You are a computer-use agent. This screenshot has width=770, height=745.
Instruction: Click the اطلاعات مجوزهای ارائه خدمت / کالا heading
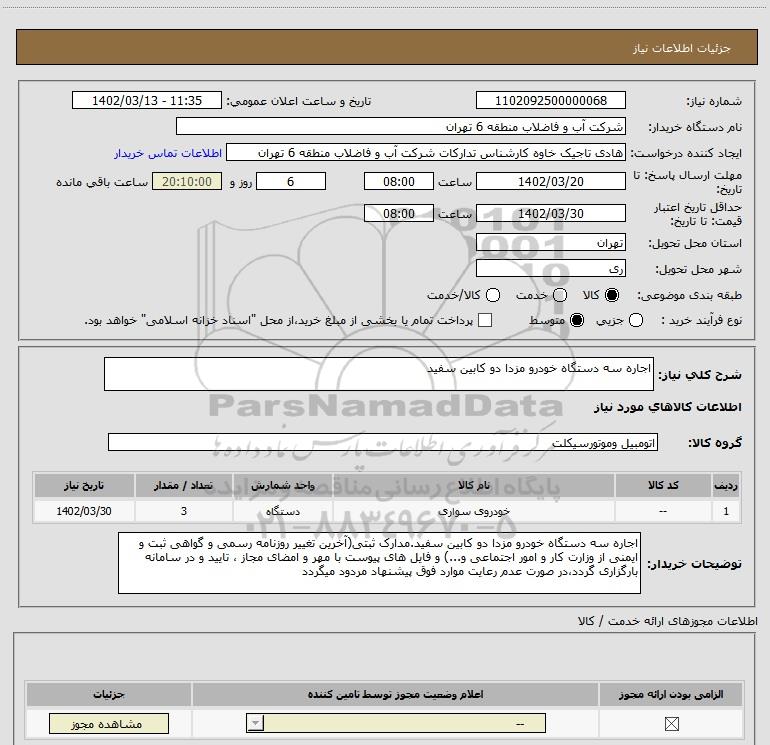pos(668,621)
